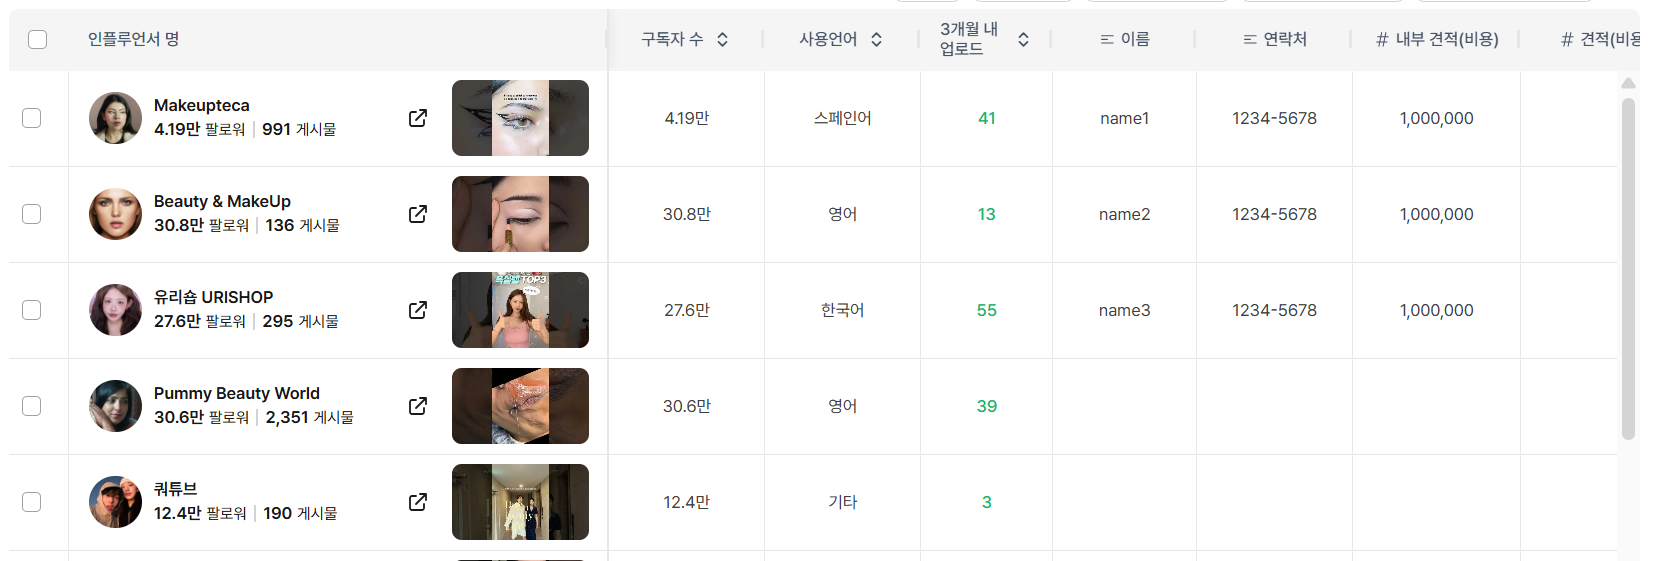Viewport: 1653px width, 561px height.
Task: Open the Beauty & MakeUp channel name
Action: pos(222,201)
